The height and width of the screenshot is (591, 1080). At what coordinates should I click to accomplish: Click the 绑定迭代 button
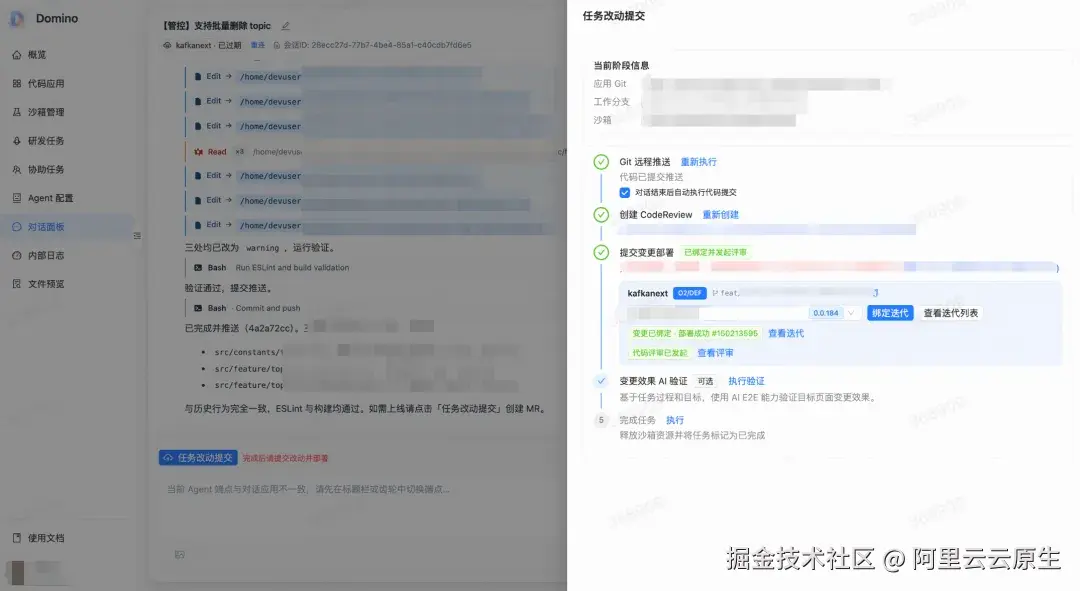coord(890,313)
